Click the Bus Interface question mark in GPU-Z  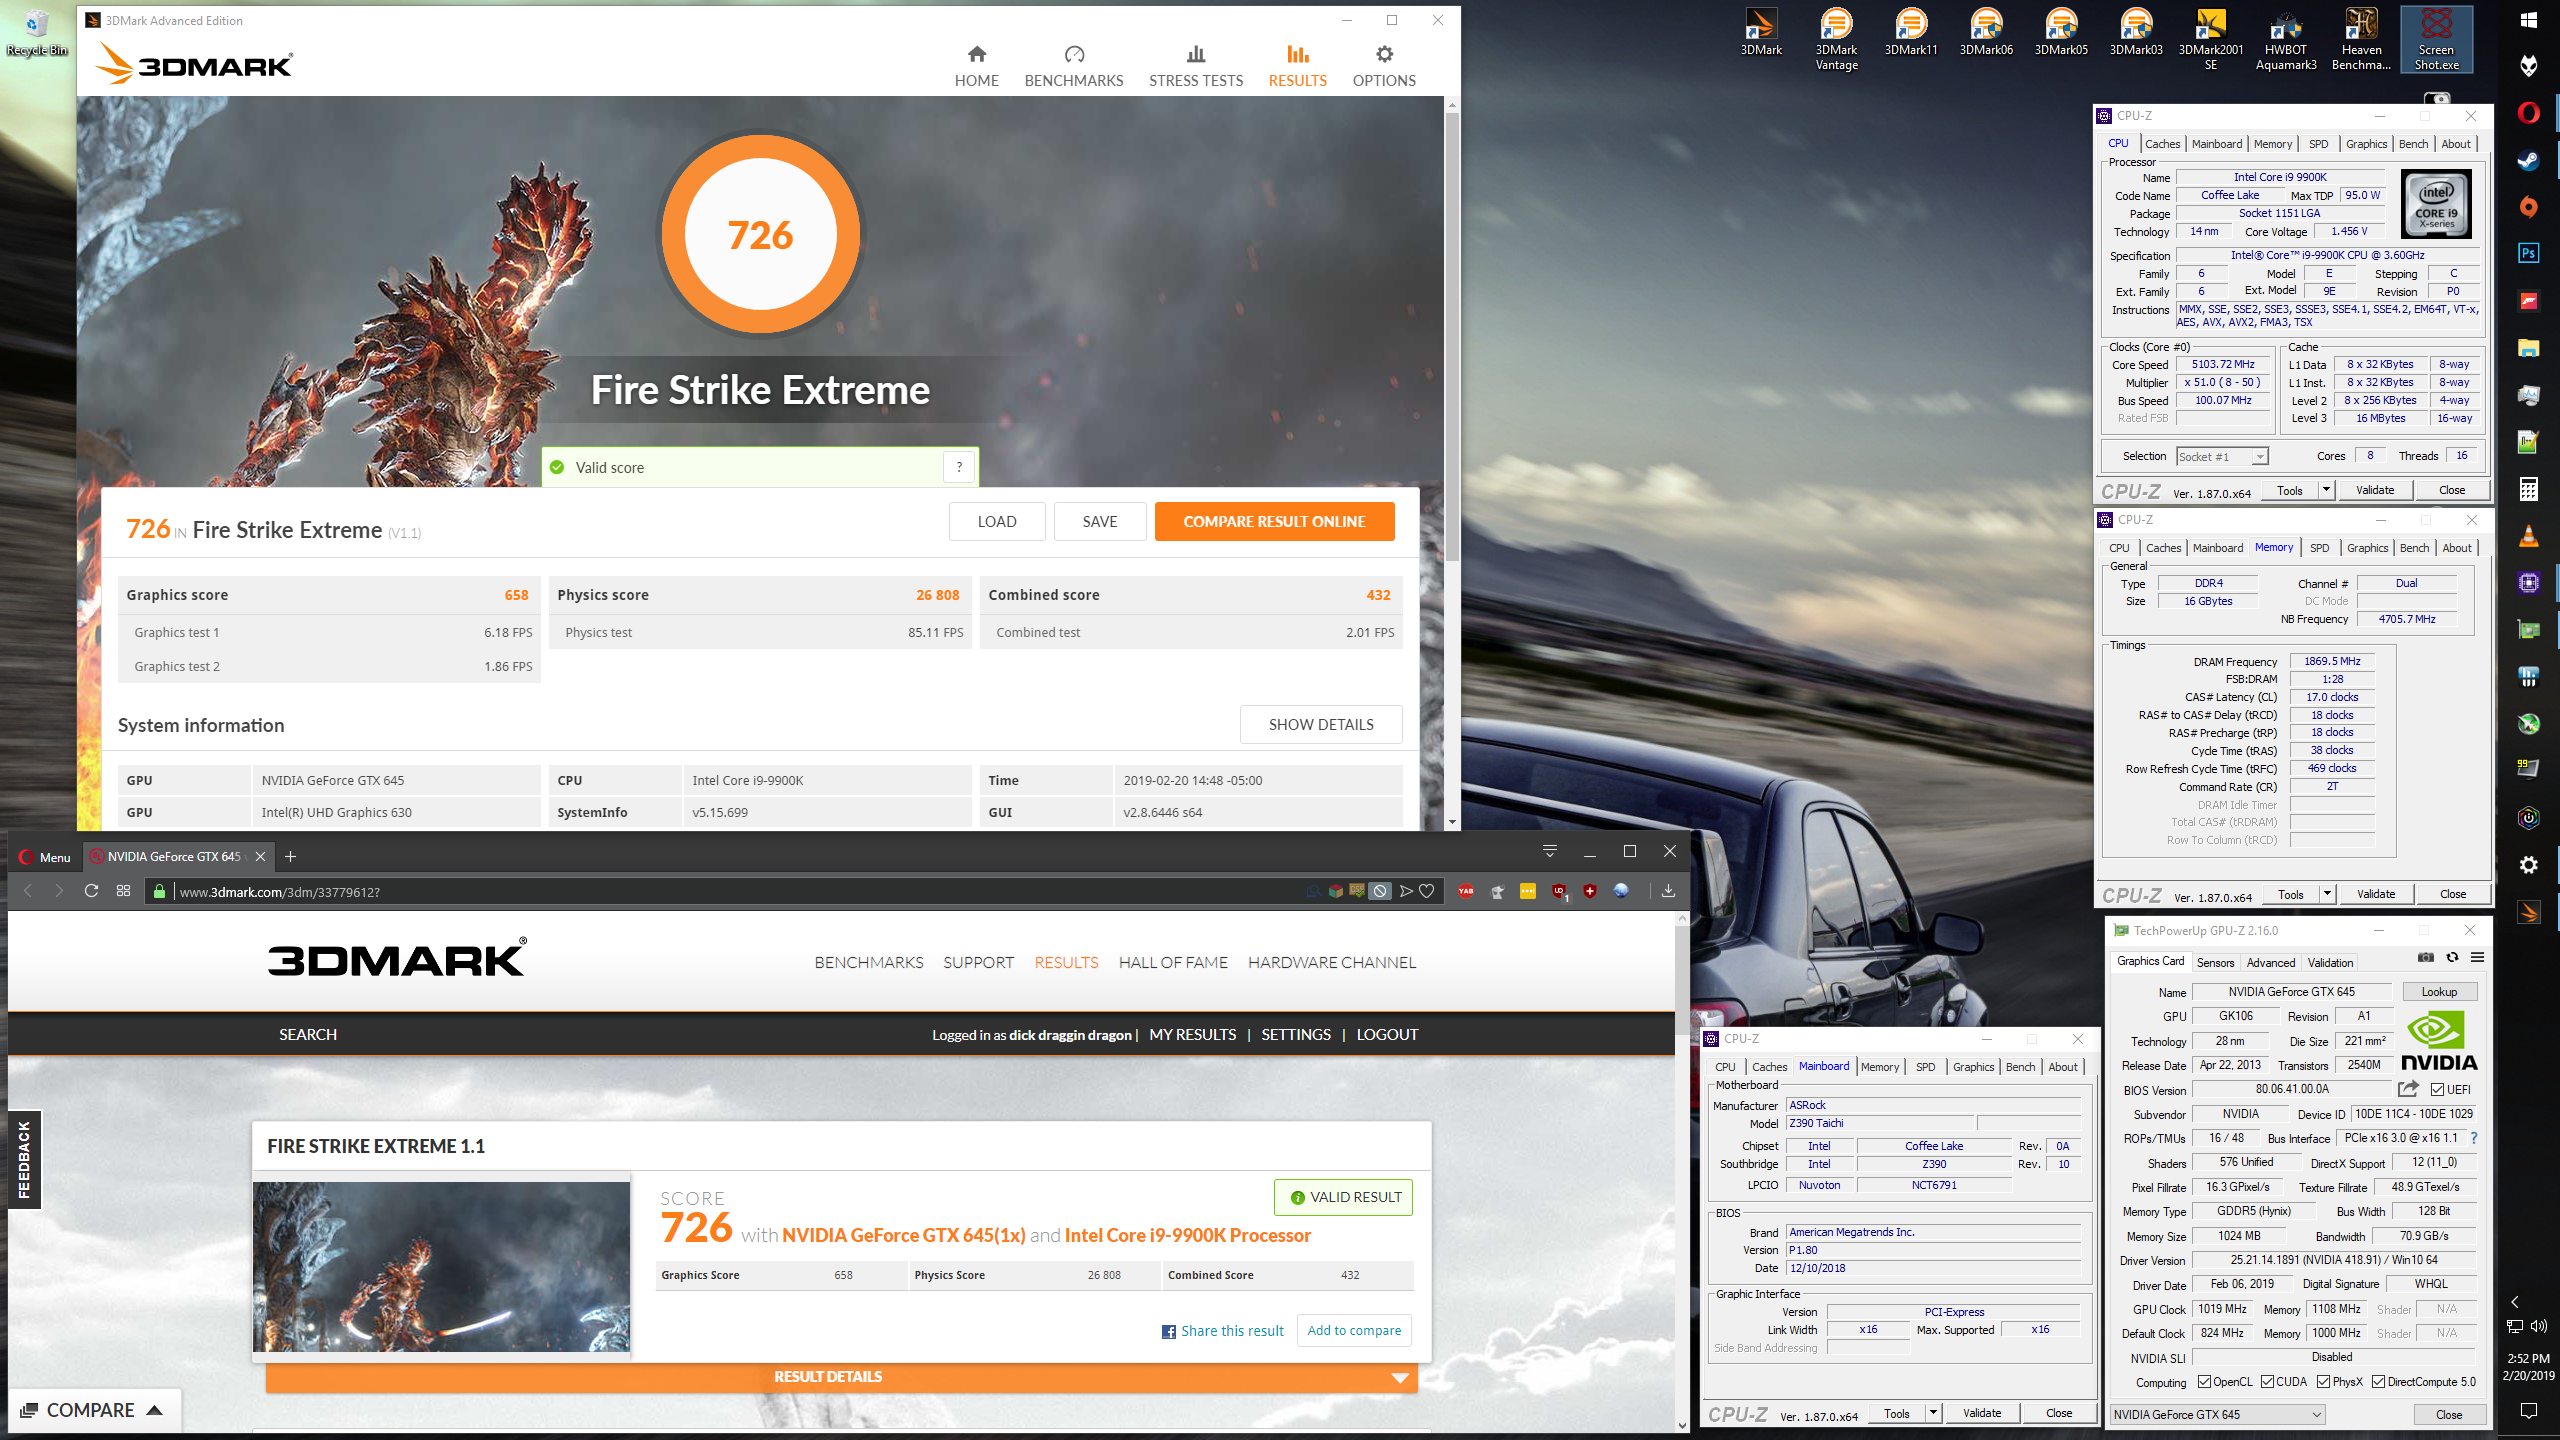[x=2474, y=1138]
